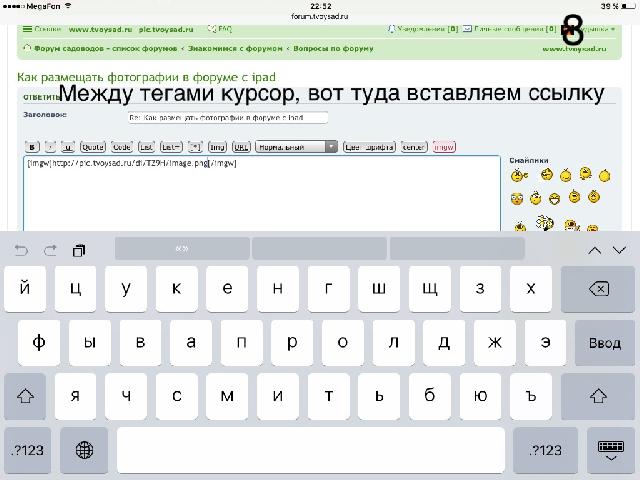The image size is (640, 480).
Task: Open the hamburger quick links menu
Action: (x=27, y=29)
